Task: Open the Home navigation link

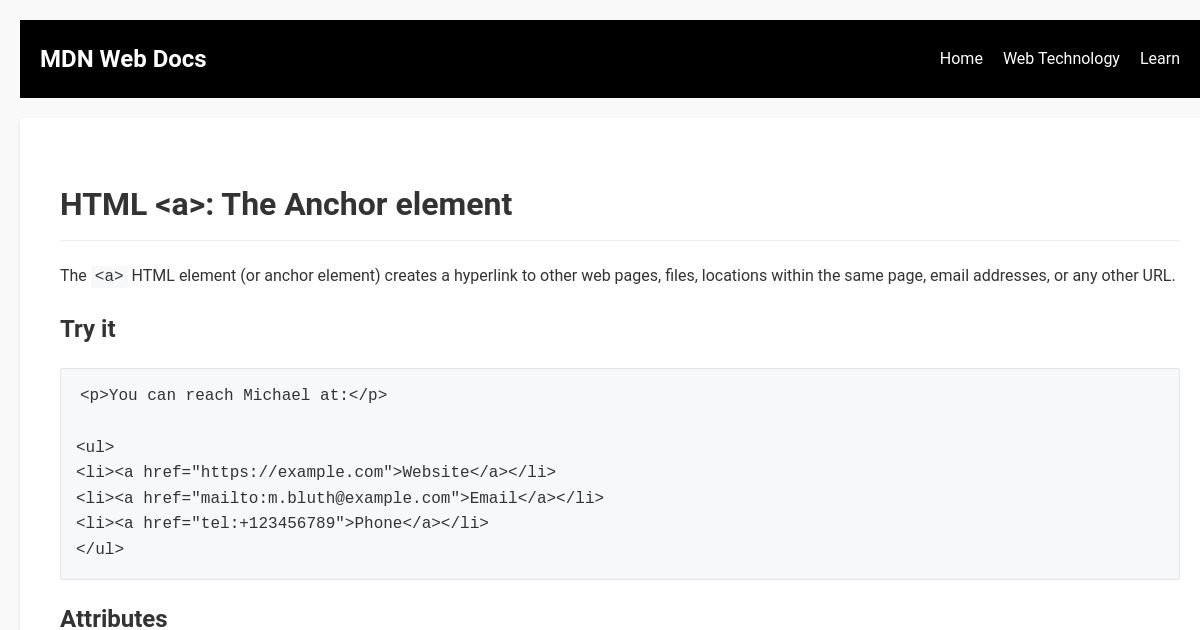Action: 961,59
